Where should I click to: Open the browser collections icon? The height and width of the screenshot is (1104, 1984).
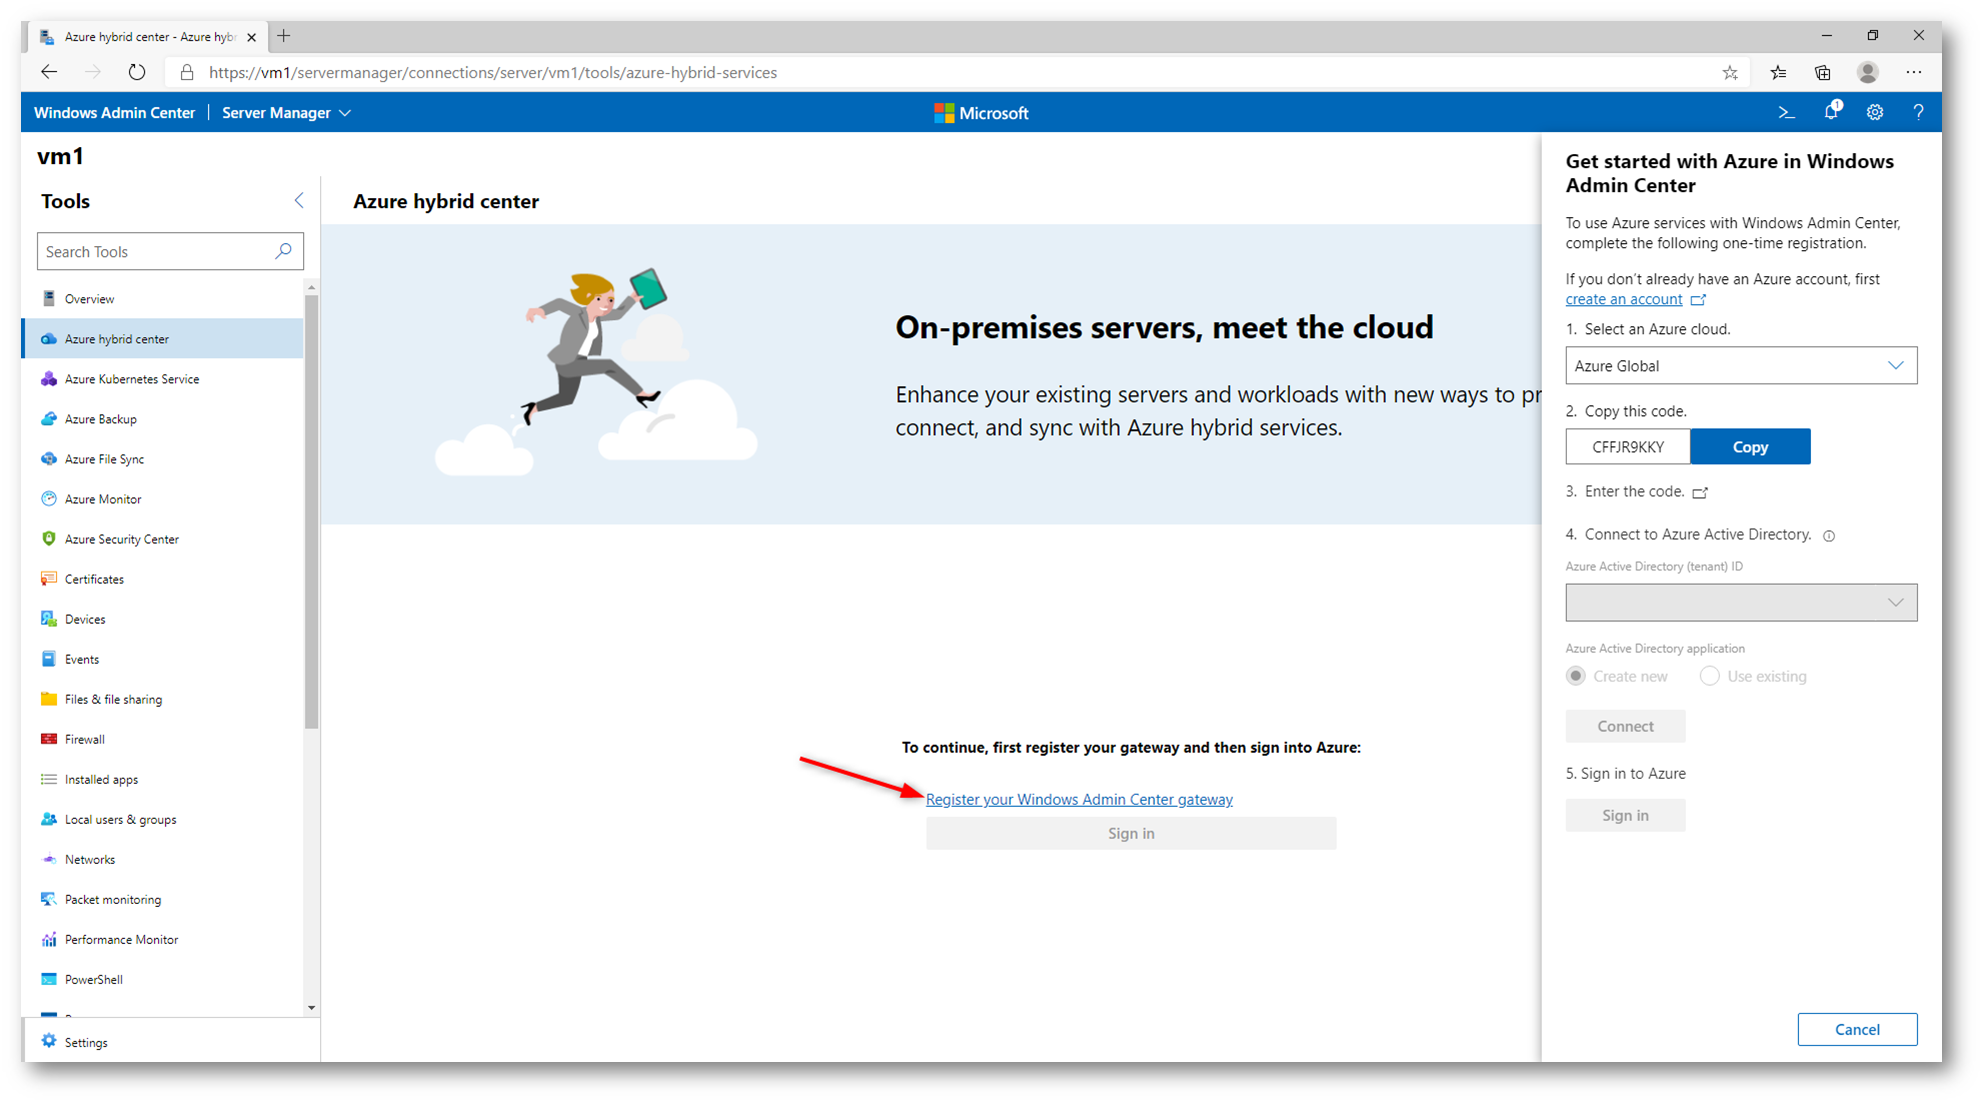1823,72
